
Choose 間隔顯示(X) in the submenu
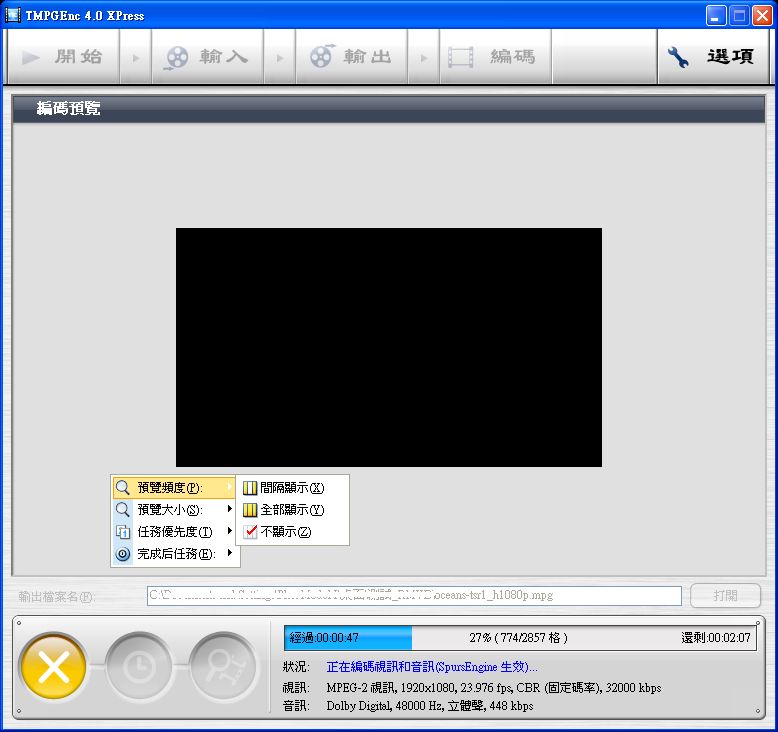tap(292, 488)
